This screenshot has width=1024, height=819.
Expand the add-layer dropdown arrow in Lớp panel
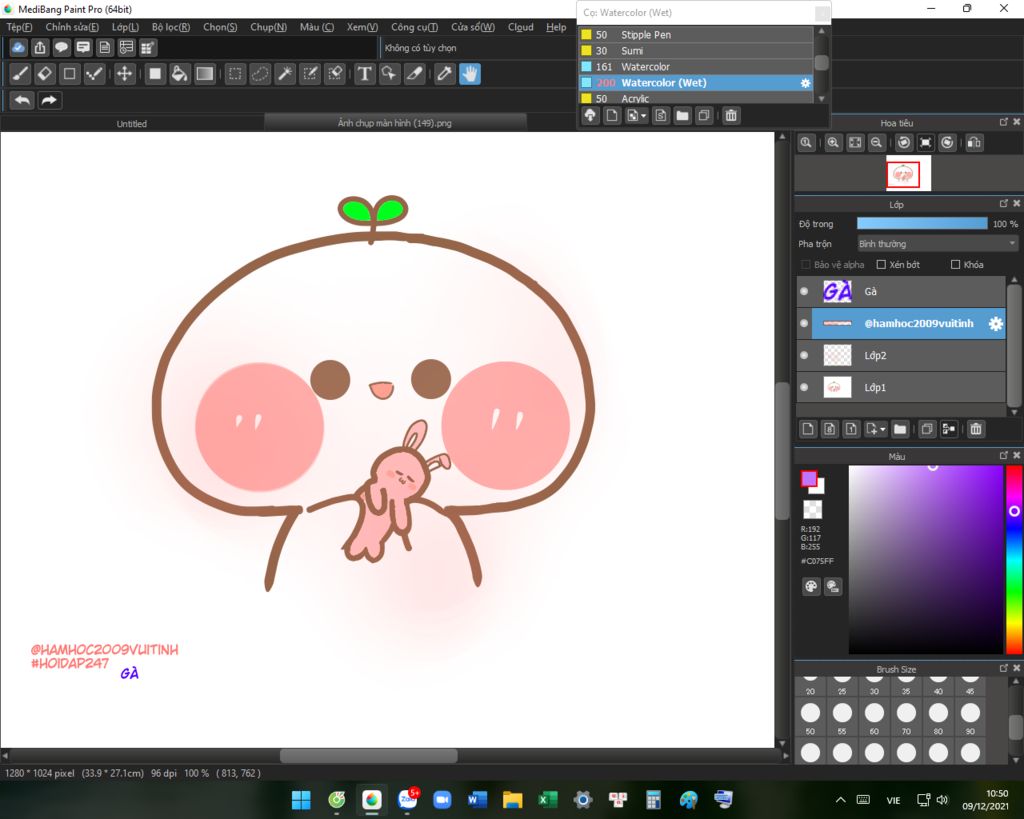pos(882,429)
